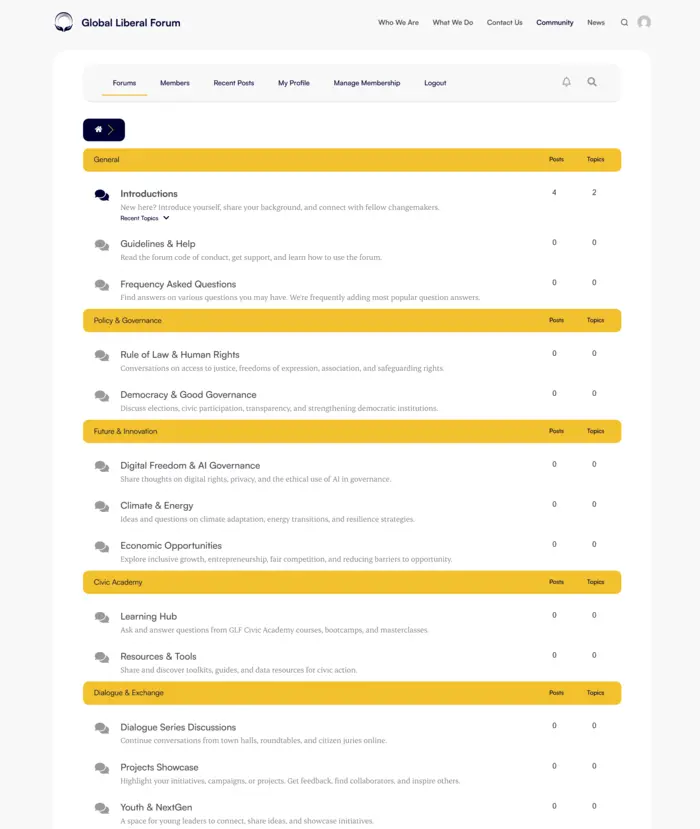Viewport: 700px width, 829px height.
Task: Click Logout in the forum navigation
Action: 435,83
